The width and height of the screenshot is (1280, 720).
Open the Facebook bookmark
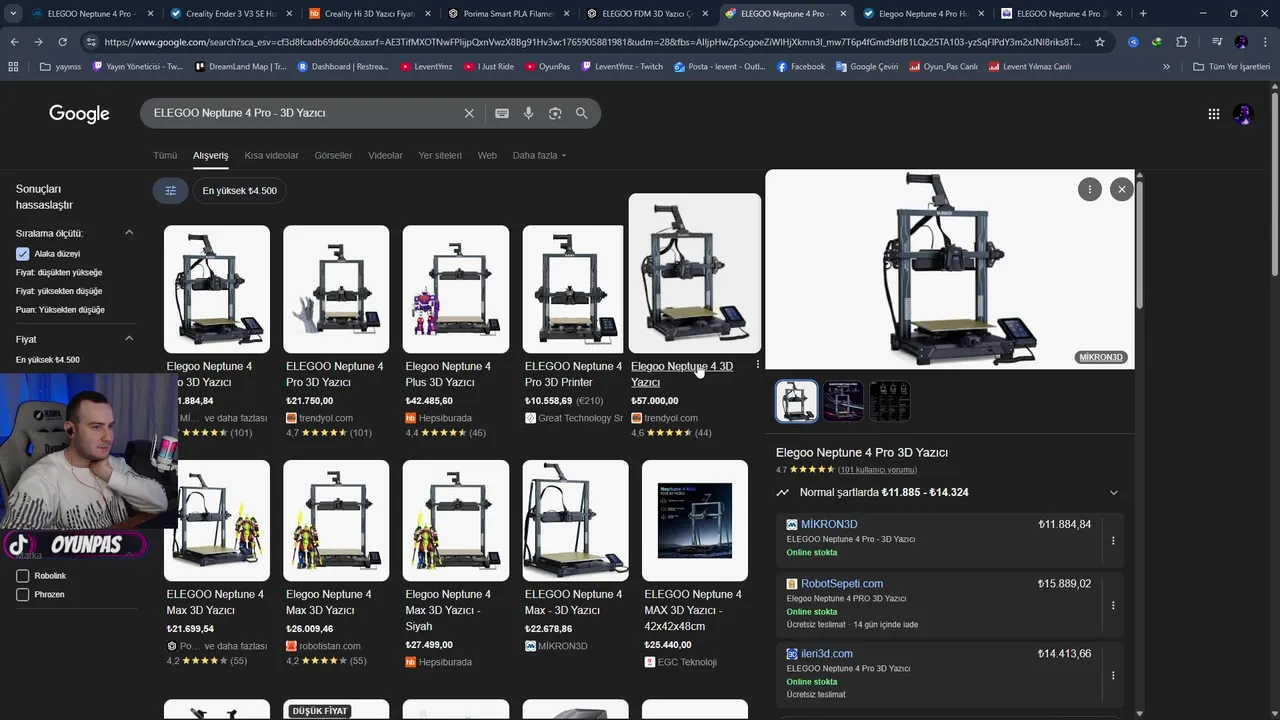(x=799, y=67)
